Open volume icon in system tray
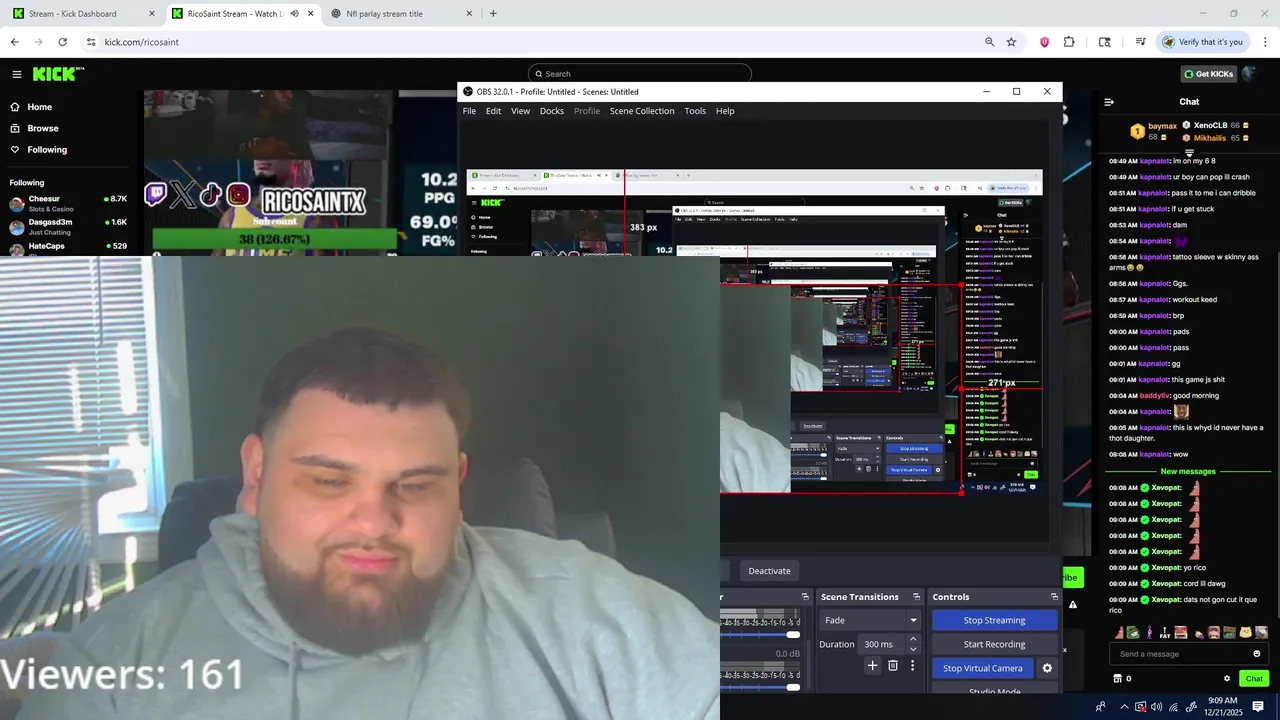The width and height of the screenshot is (1280, 720). click(x=1157, y=707)
